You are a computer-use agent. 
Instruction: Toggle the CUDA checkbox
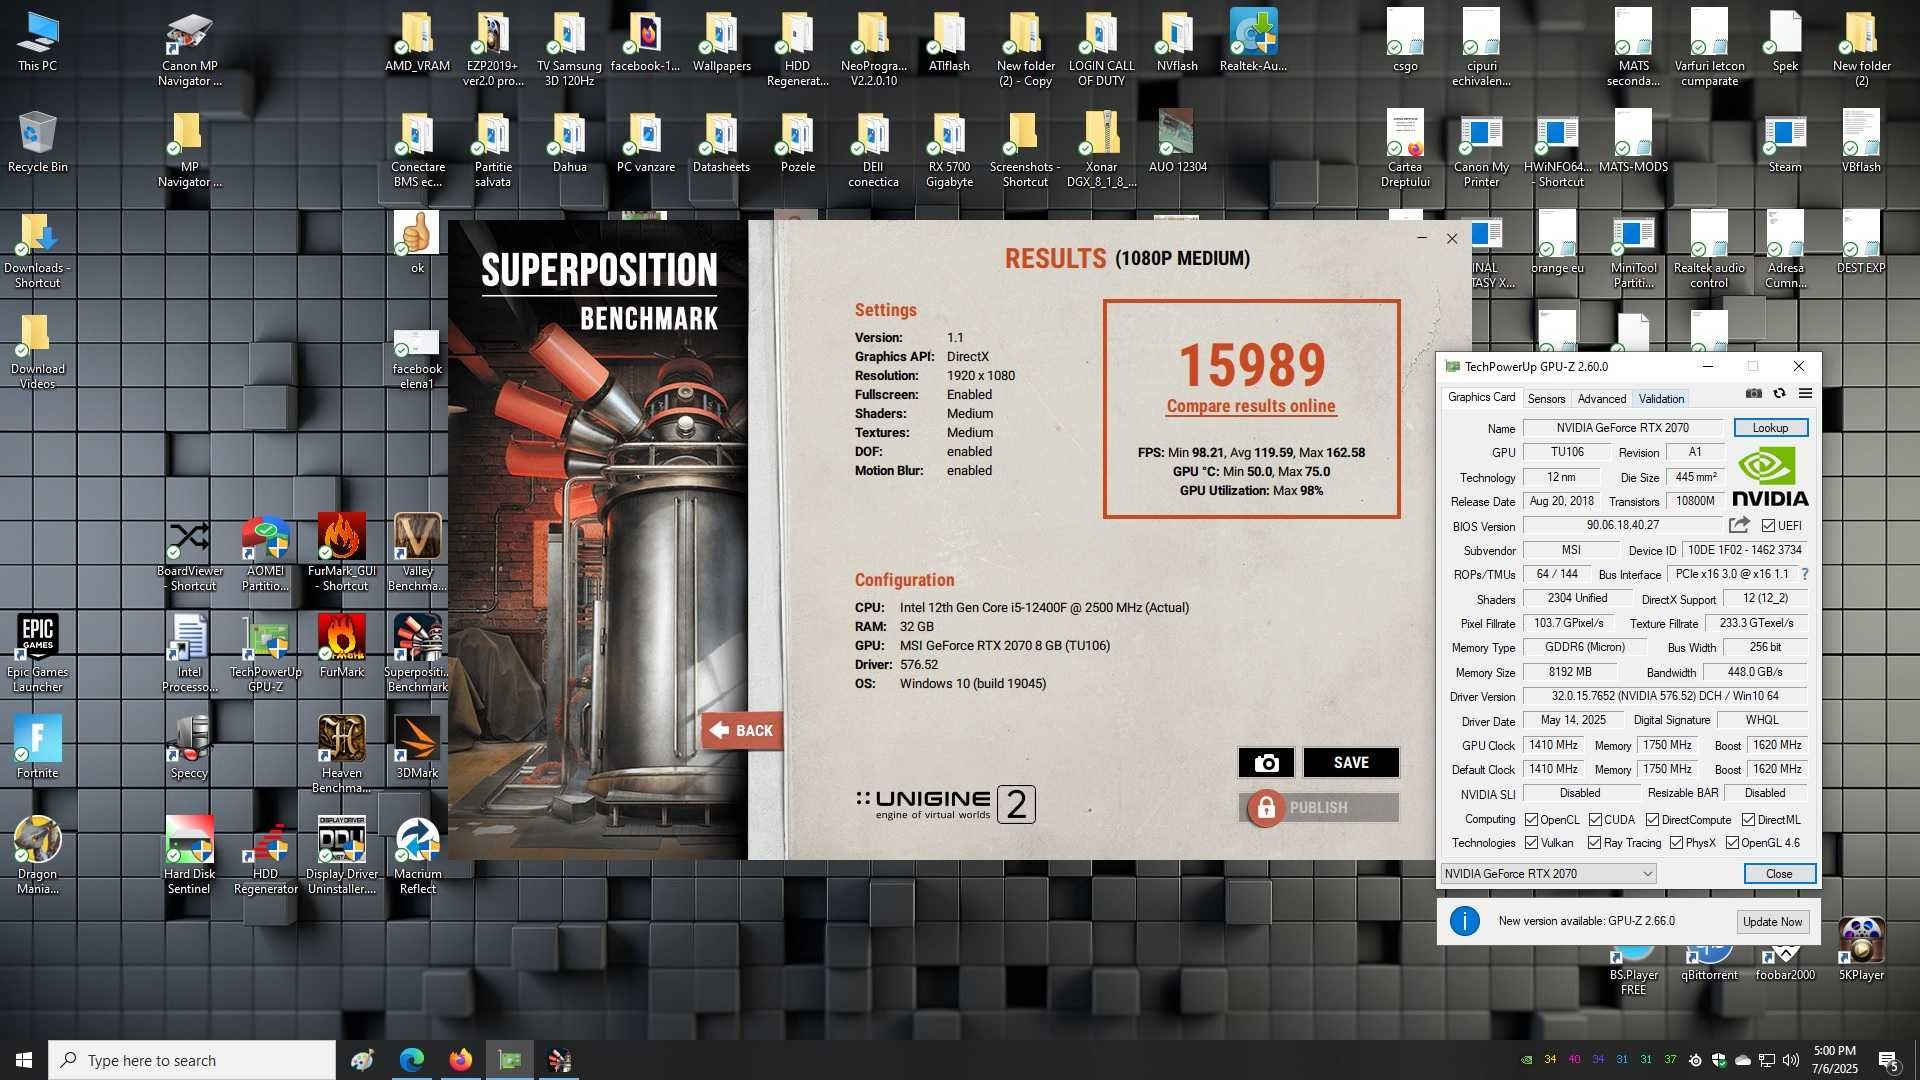click(x=1595, y=820)
